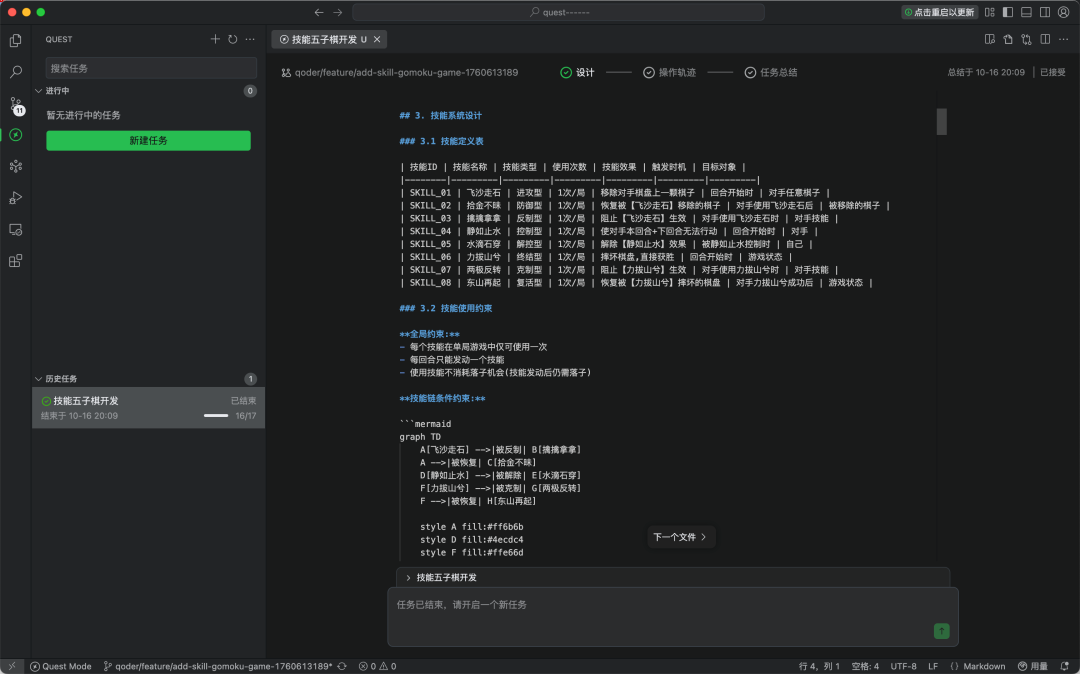1080x674 pixels.
Task: Click the plus icon in Quest header
Action: pos(215,39)
